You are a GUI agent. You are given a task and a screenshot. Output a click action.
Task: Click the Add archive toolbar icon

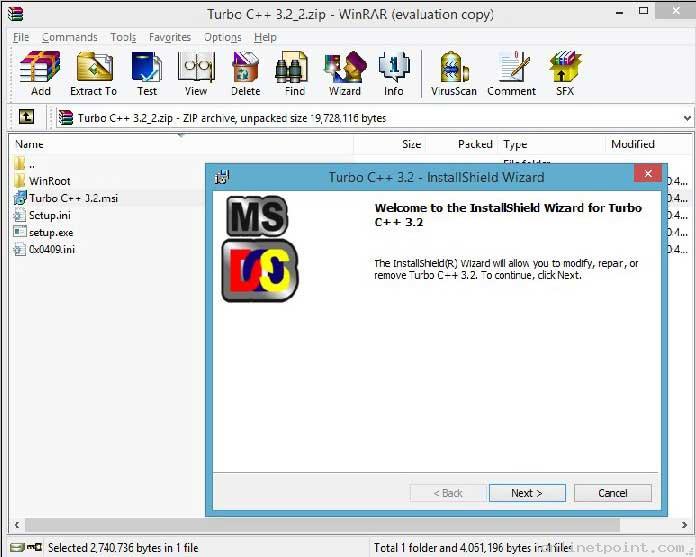pyautogui.click(x=40, y=73)
